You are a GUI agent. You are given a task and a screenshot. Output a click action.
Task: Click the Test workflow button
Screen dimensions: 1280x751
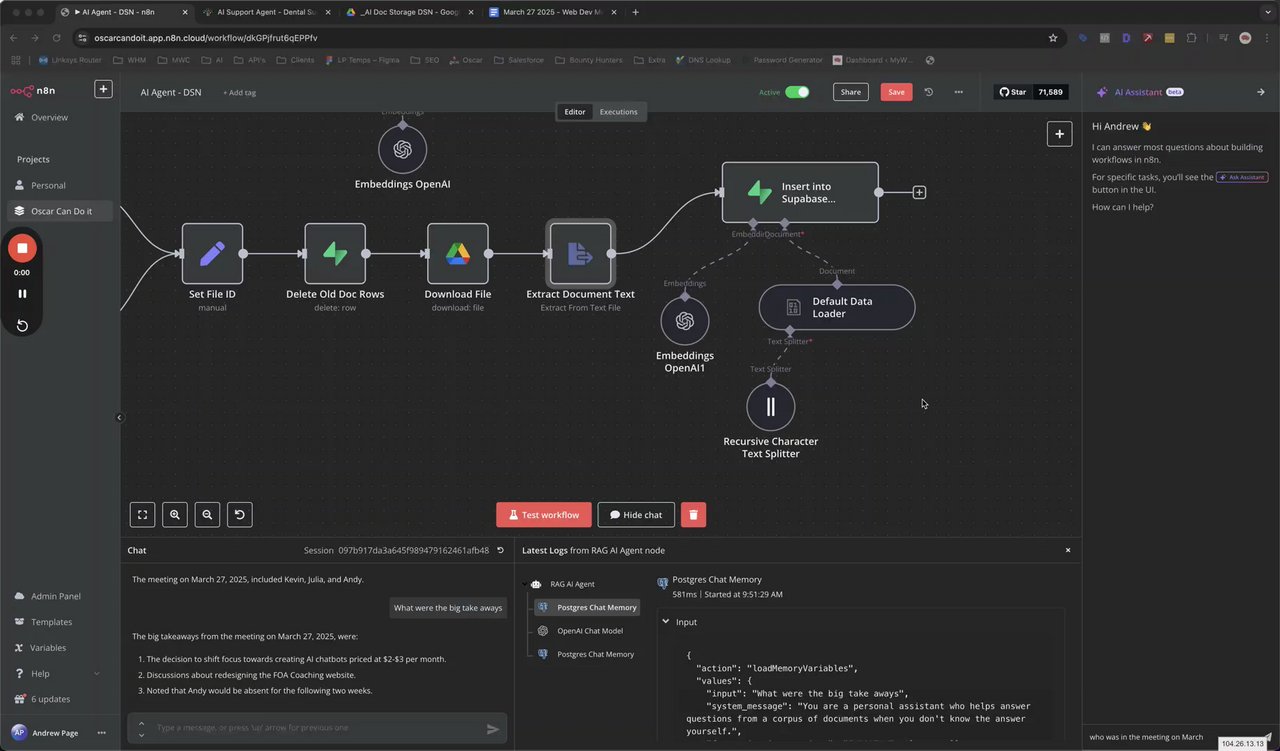click(x=544, y=515)
